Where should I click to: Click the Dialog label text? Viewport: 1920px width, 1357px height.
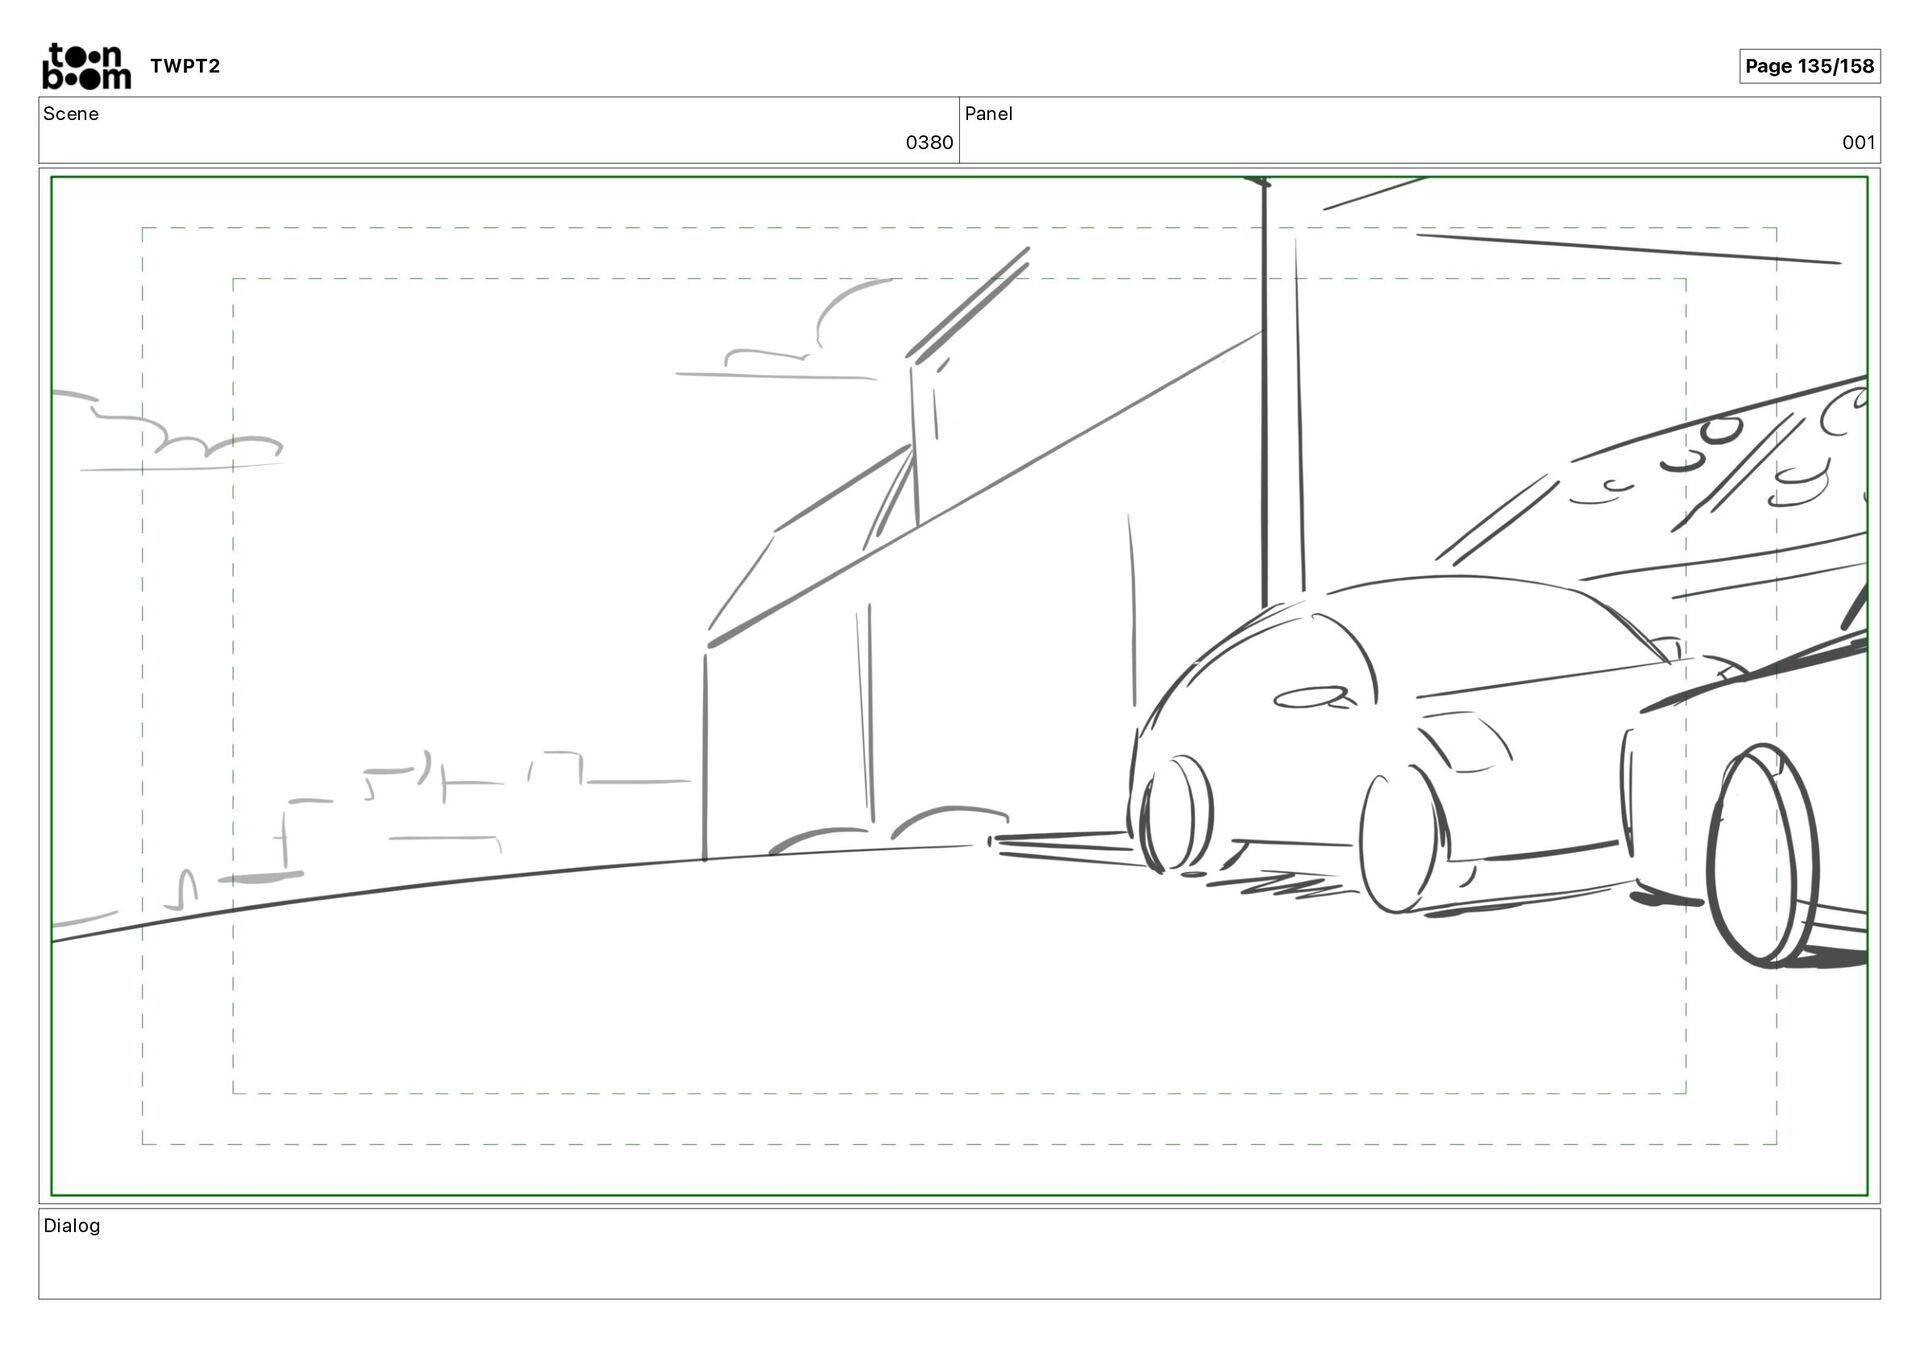(x=72, y=1226)
